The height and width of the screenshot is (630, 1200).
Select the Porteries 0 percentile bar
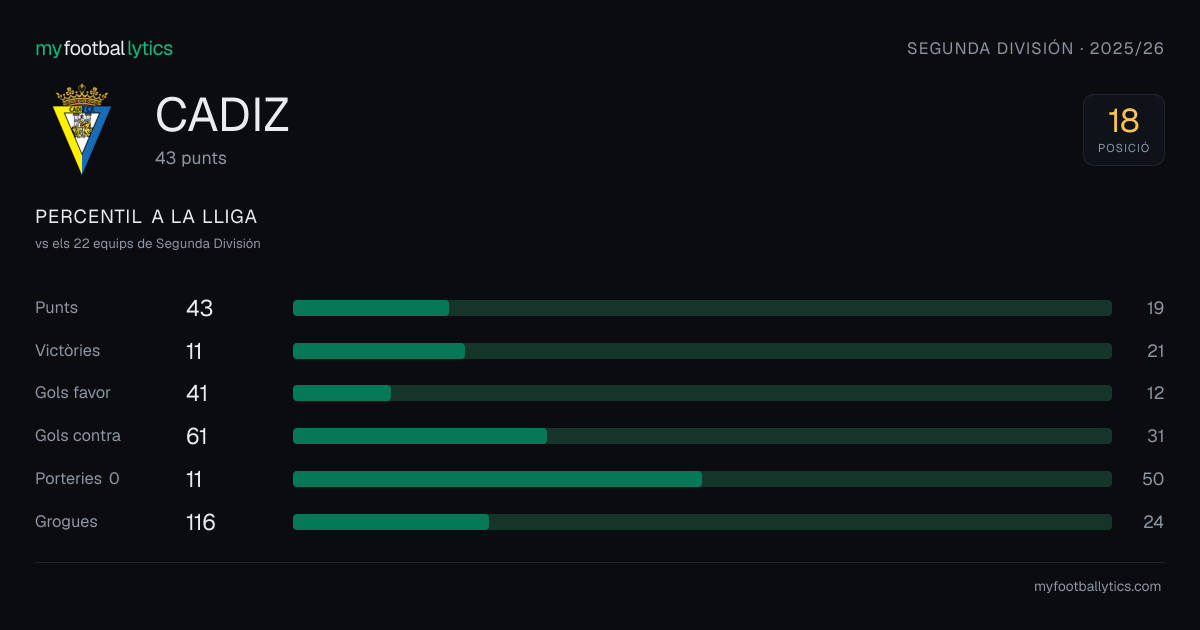click(x=702, y=479)
